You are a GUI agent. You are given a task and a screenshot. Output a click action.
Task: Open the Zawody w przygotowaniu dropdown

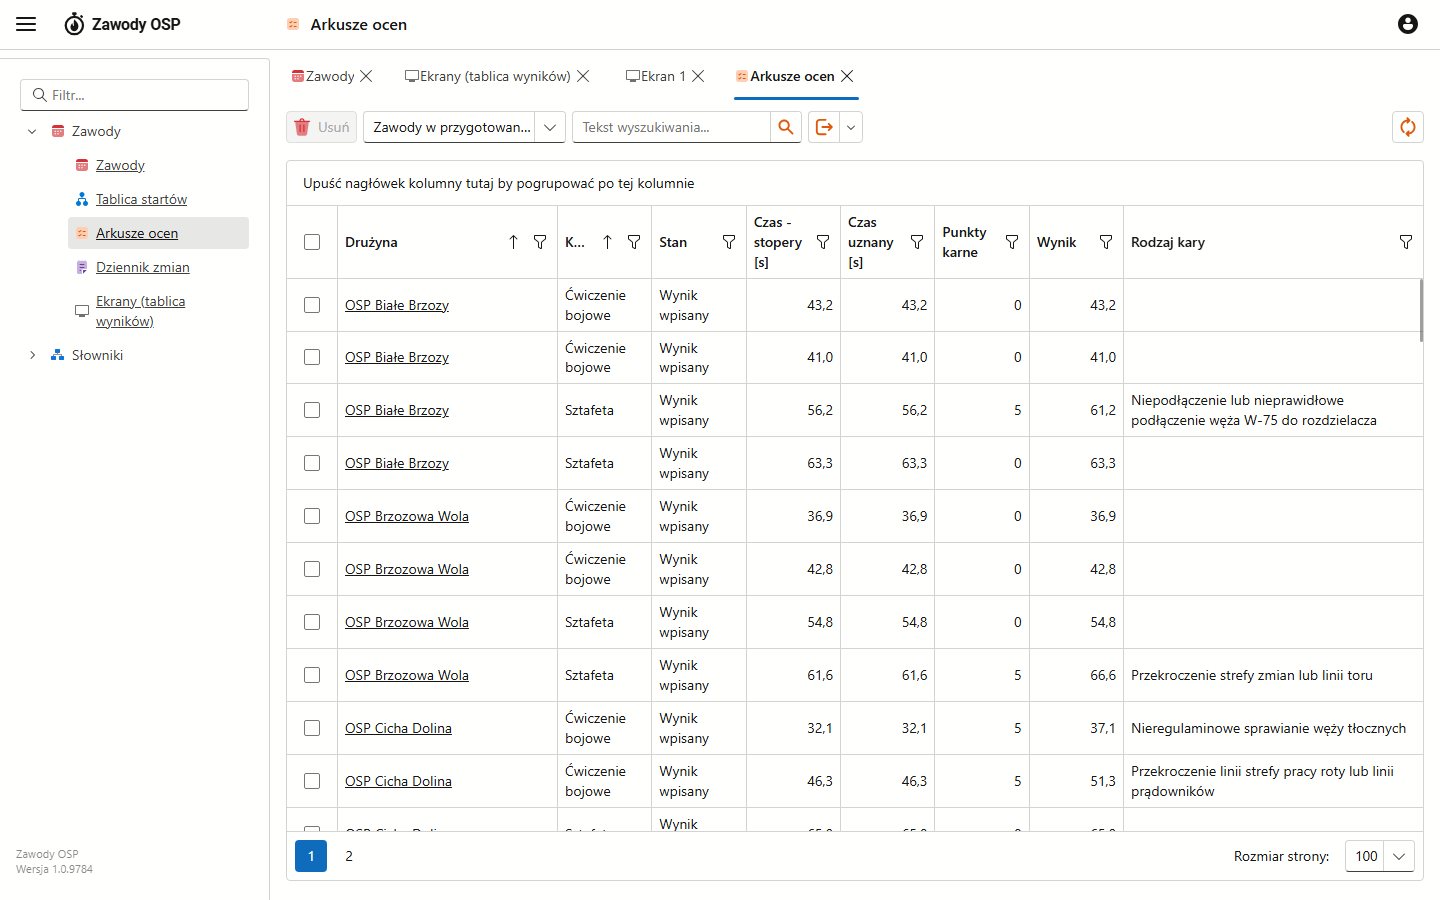(464, 127)
